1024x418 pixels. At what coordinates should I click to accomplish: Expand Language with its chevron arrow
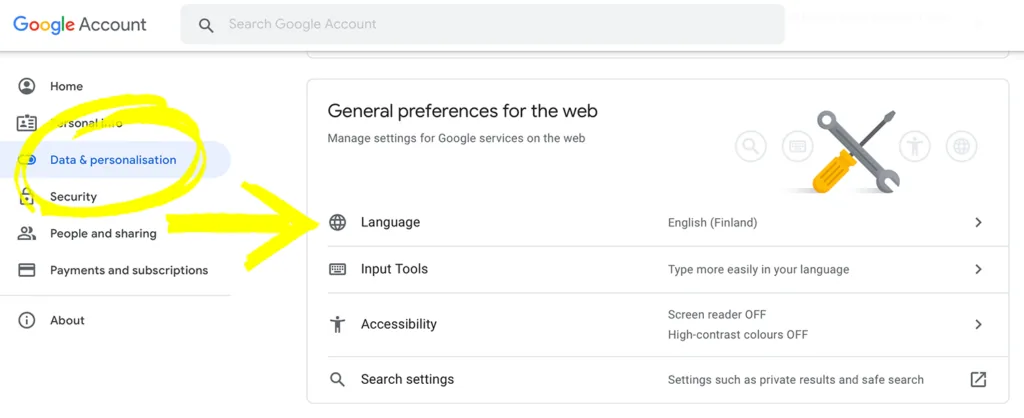(978, 223)
